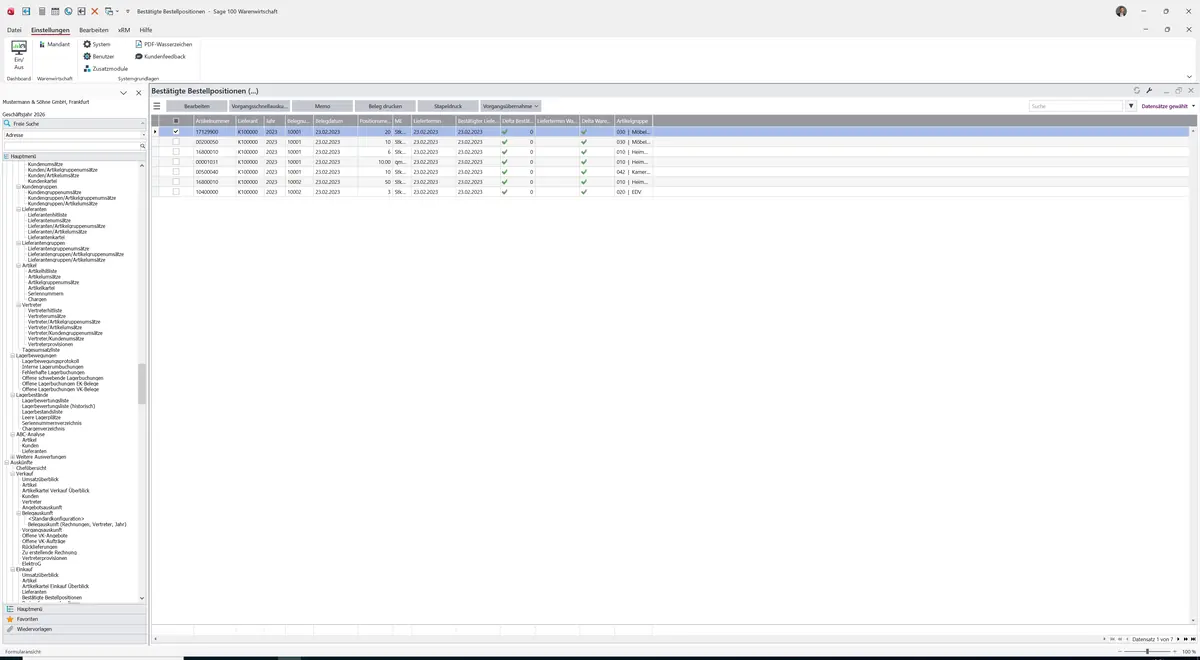Toggle the select-all checkbox in the table header
This screenshot has width=1200, height=660.
[x=176, y=121]
